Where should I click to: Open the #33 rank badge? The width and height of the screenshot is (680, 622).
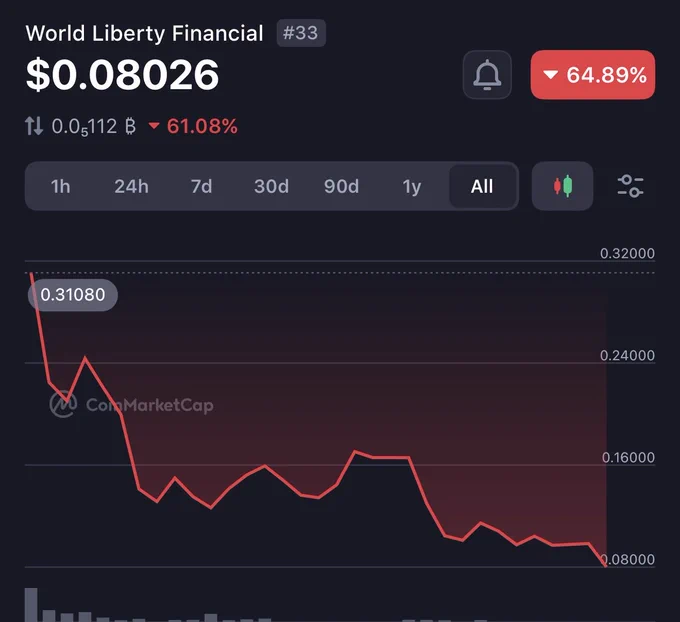click(x=301, y=33)
